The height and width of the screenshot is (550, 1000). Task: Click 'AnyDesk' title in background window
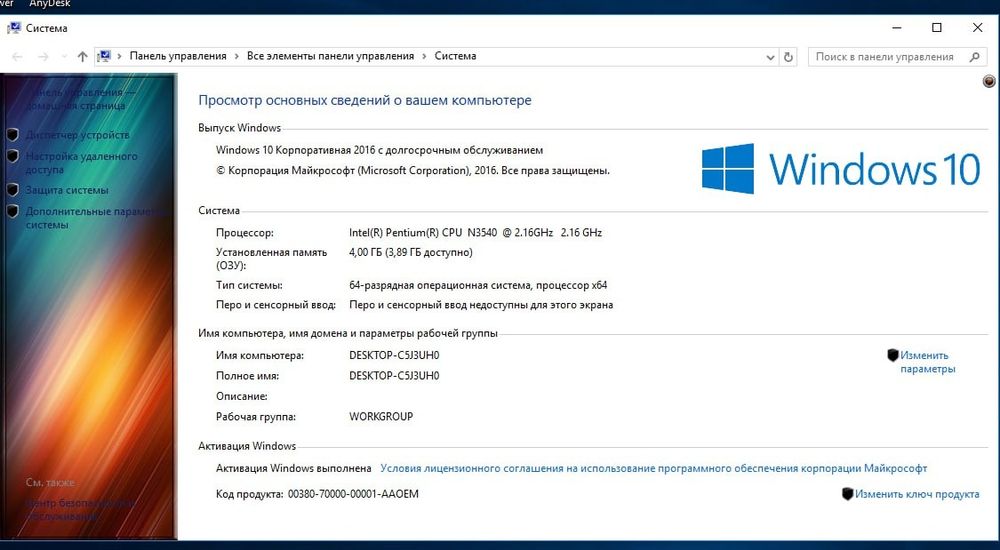(50, 4)
